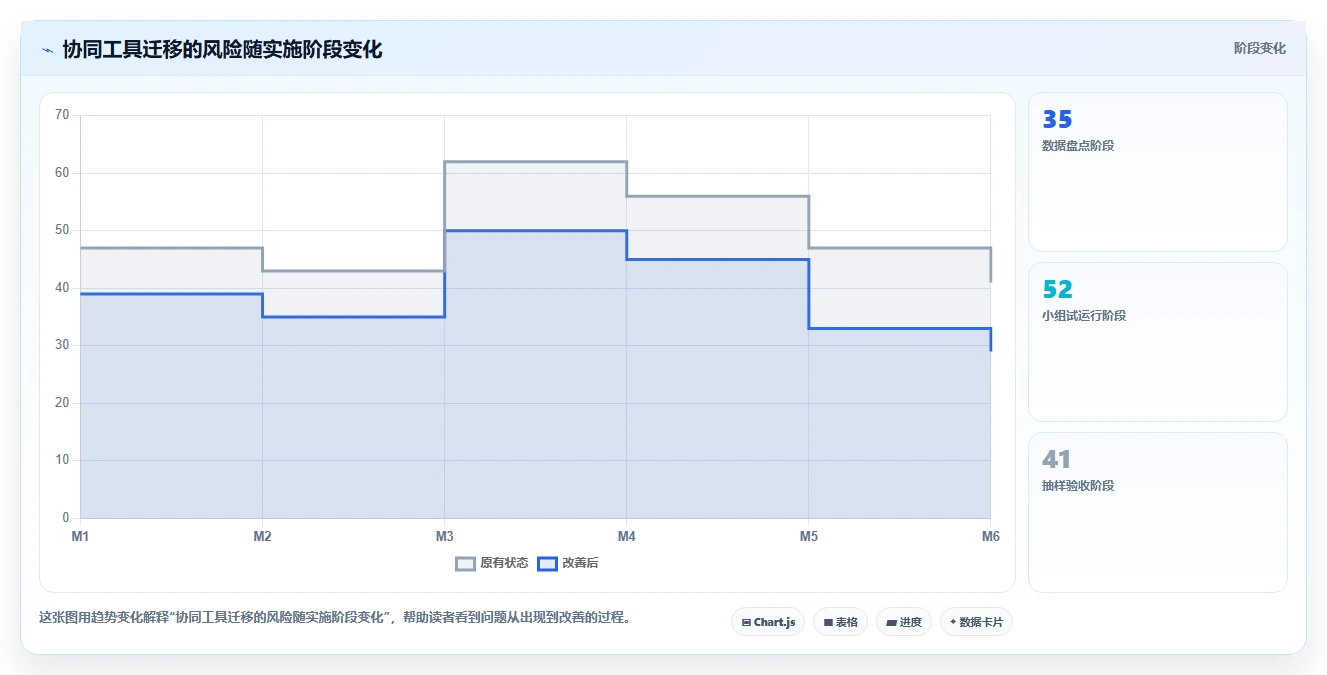Click the 70 y-axis tick label
This screenshot has height=675, width=1327.
pyautogui.click(x=62, y=115)
